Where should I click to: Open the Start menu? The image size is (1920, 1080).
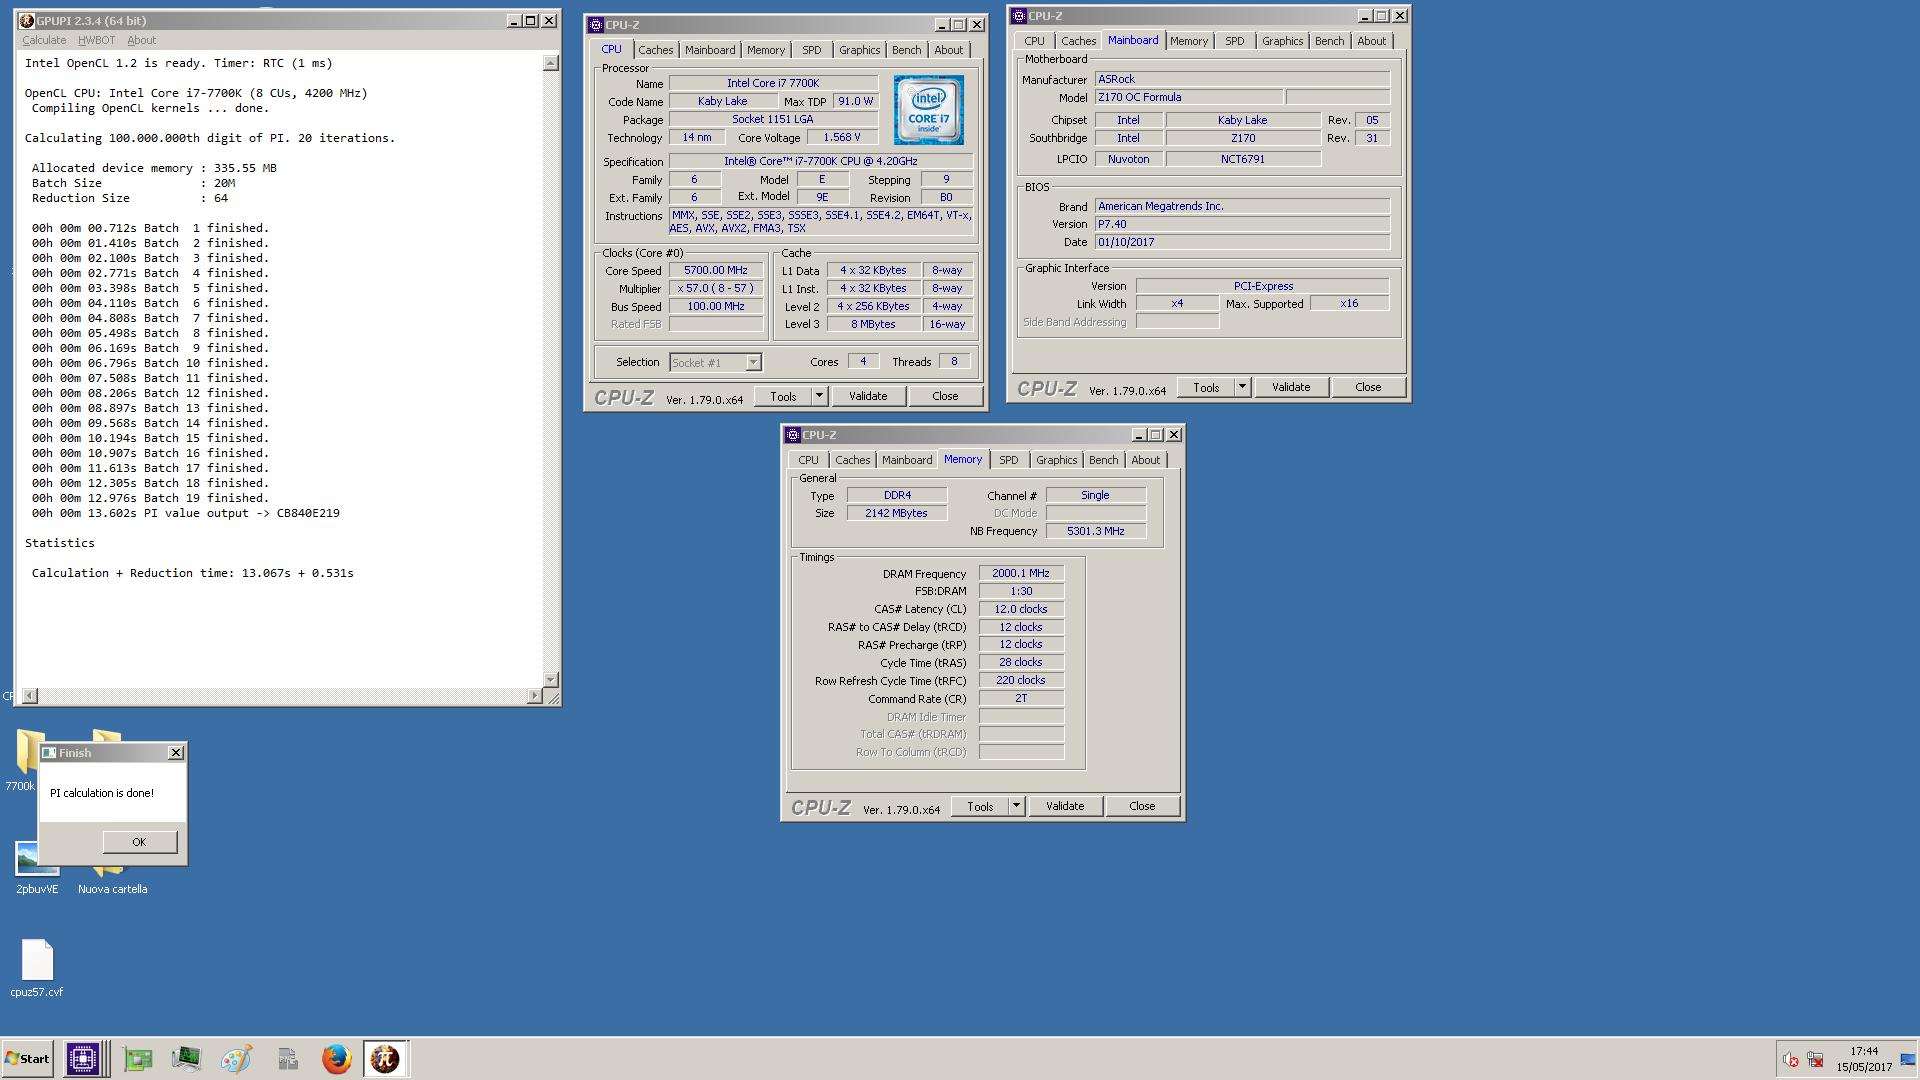27,1058
